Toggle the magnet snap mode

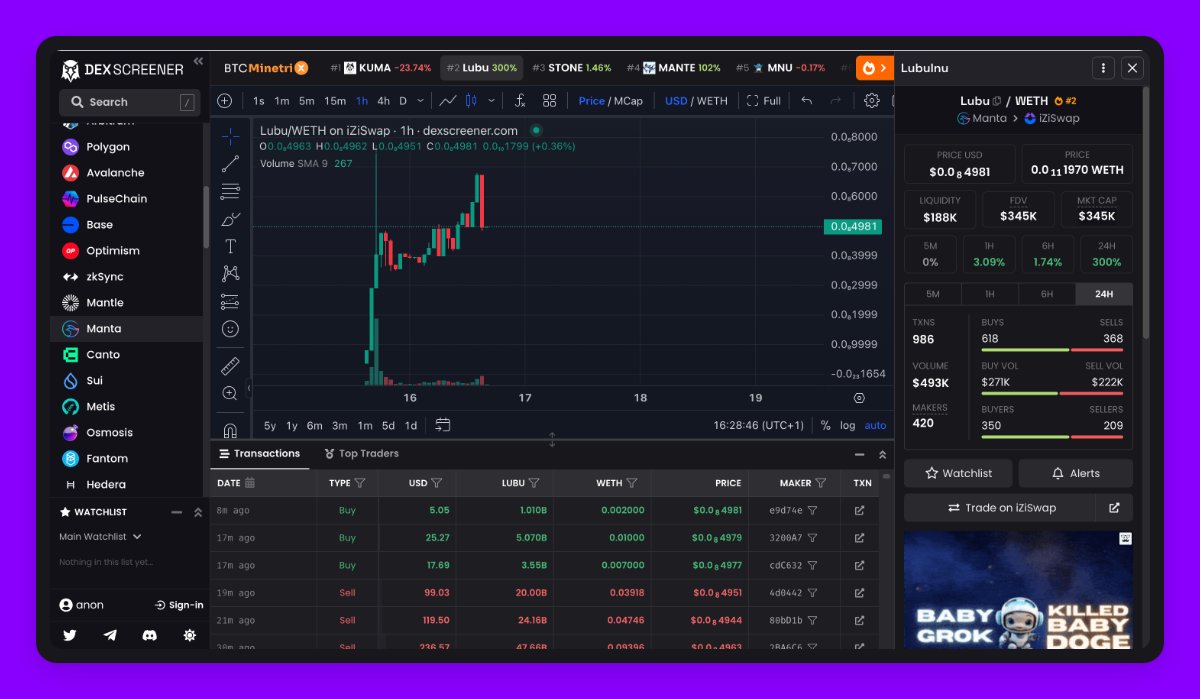point(230,430)
